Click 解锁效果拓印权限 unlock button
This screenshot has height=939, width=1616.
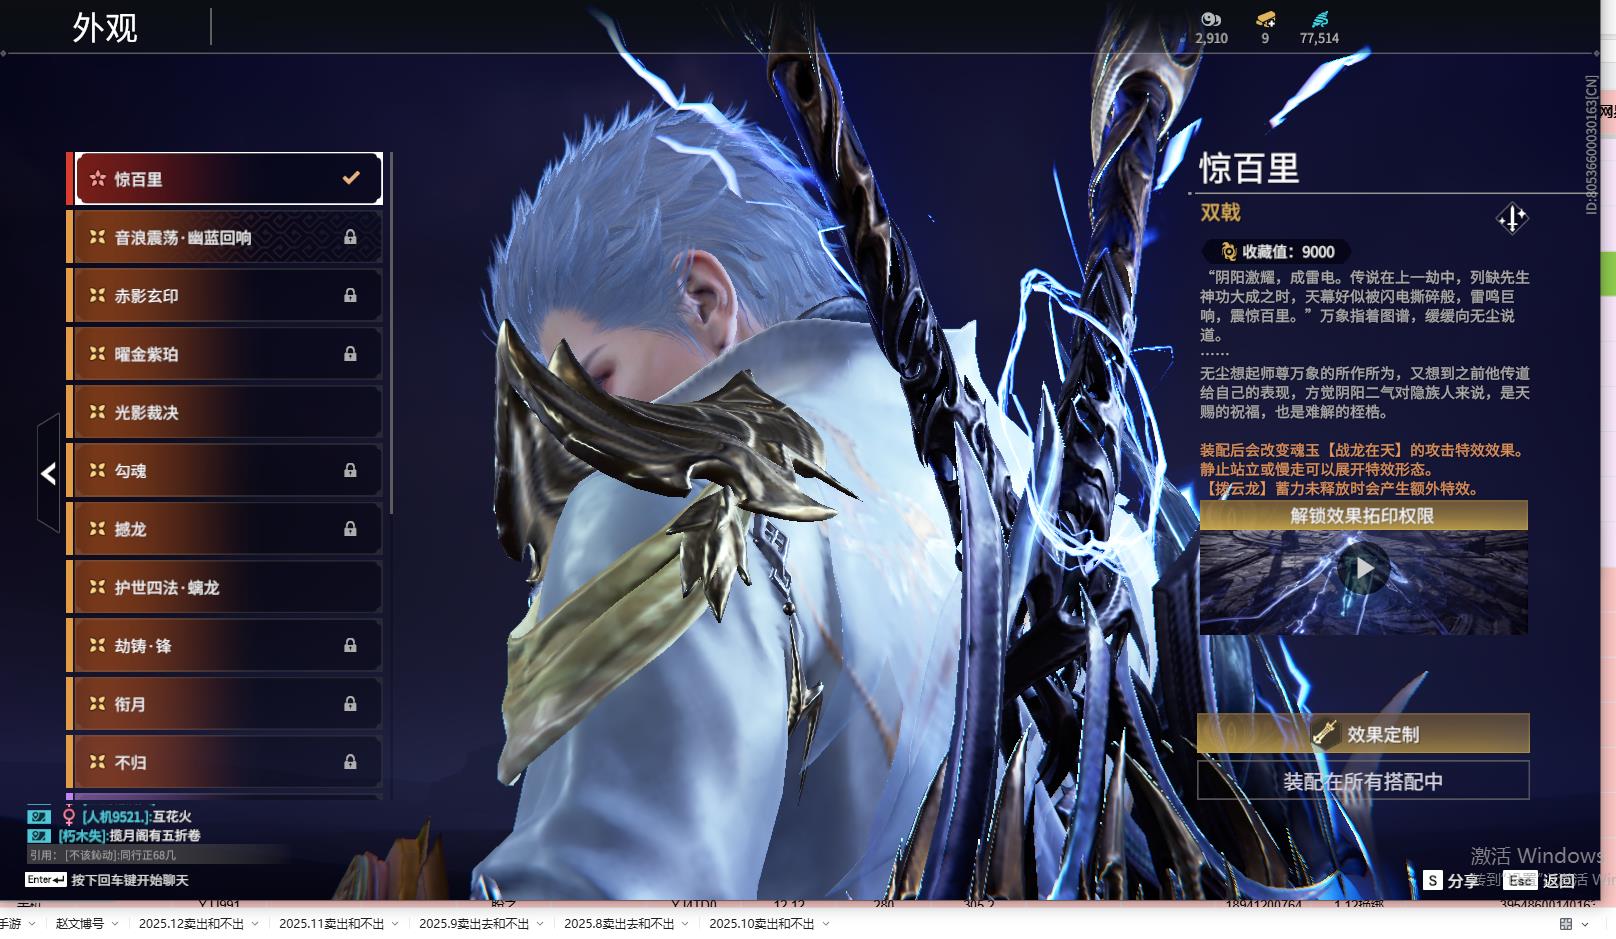point(1363,516)
